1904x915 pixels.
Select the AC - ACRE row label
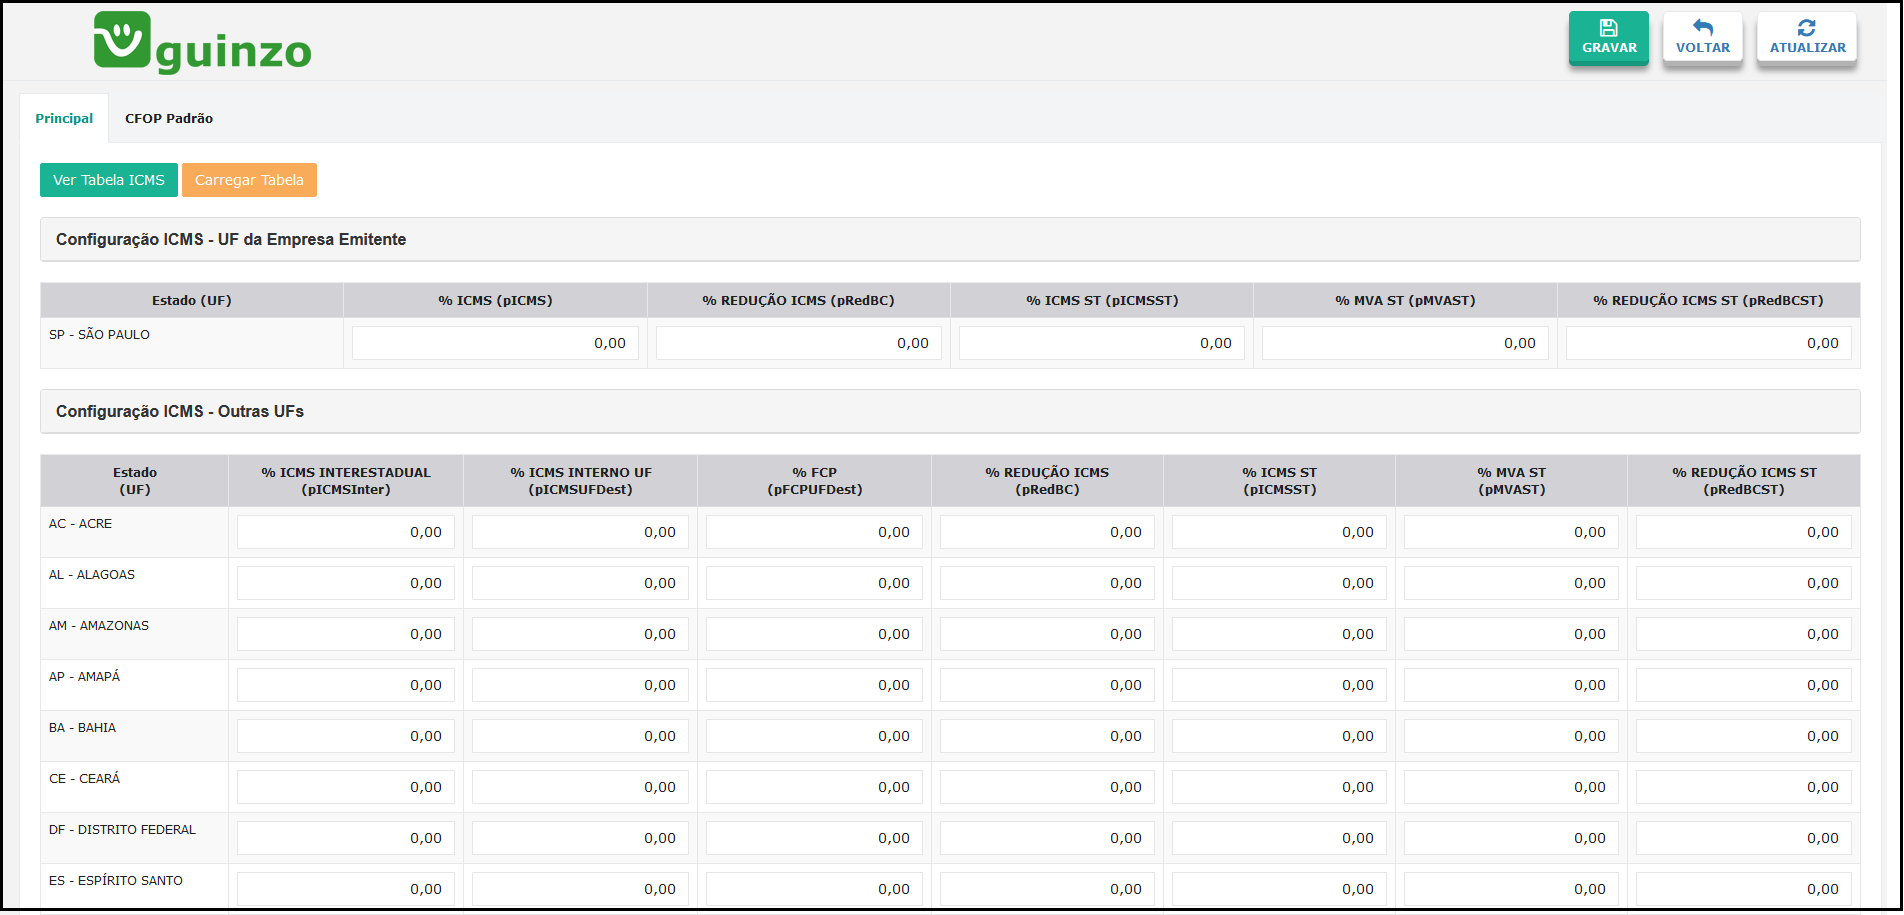tap(80, 524)
